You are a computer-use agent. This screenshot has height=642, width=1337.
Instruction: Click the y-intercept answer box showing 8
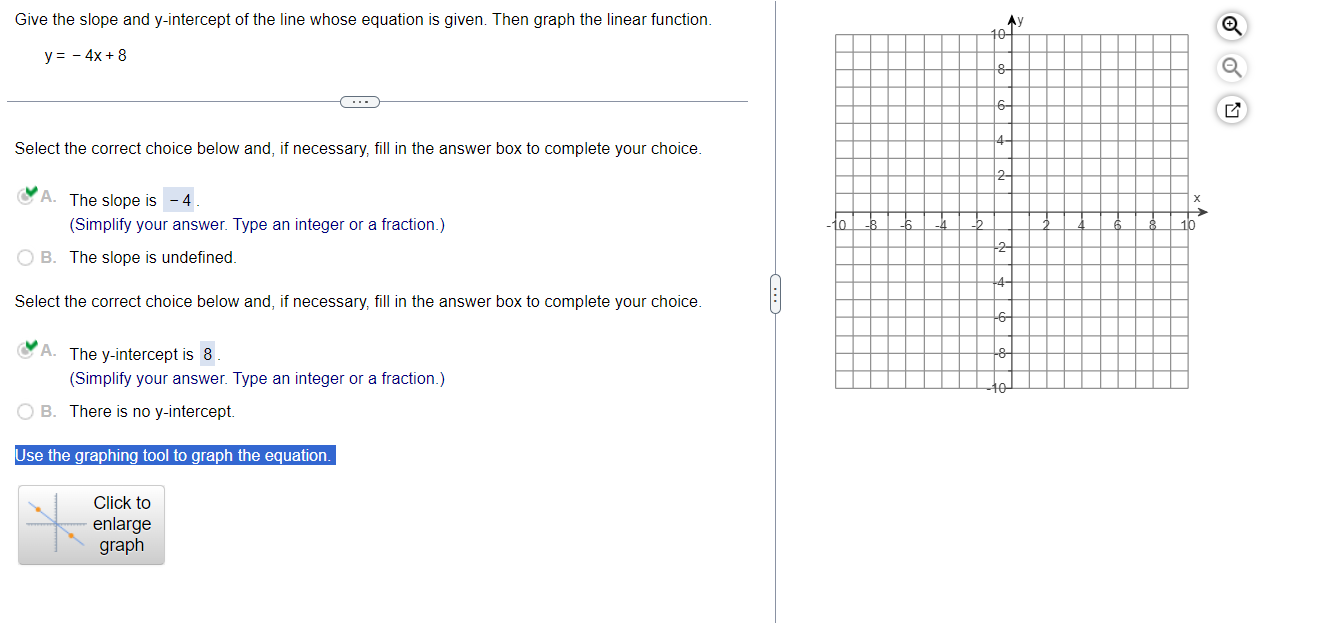tap(207, 353)
